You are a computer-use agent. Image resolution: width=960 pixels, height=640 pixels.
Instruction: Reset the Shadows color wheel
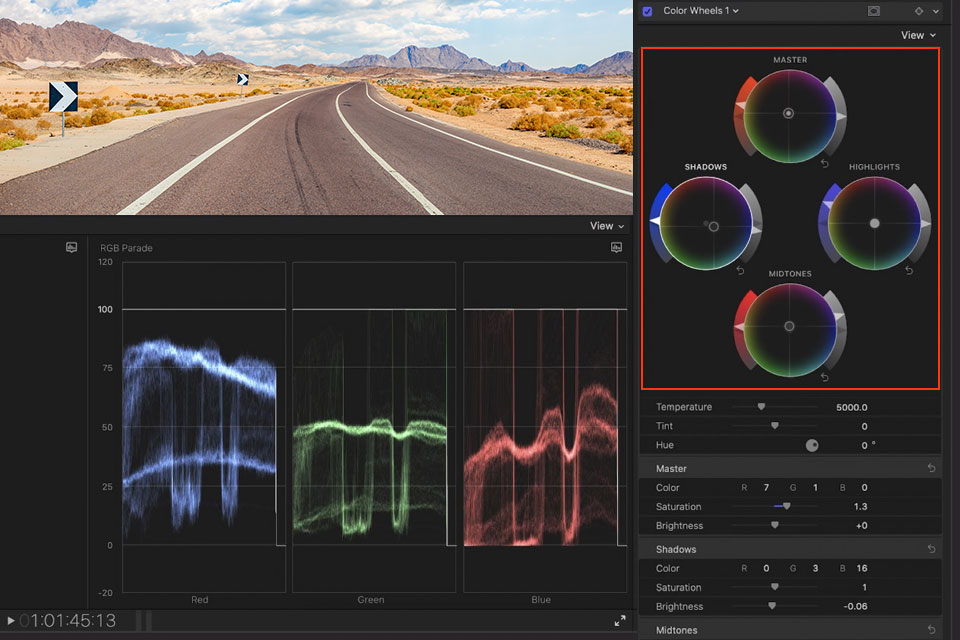[740, 271]
